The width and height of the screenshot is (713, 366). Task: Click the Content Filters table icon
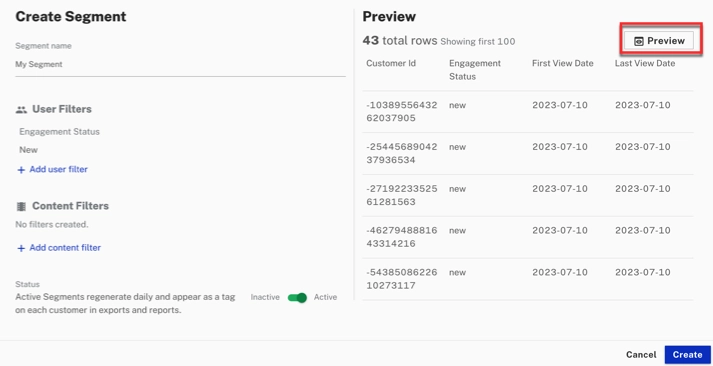[x=21, y=206]
